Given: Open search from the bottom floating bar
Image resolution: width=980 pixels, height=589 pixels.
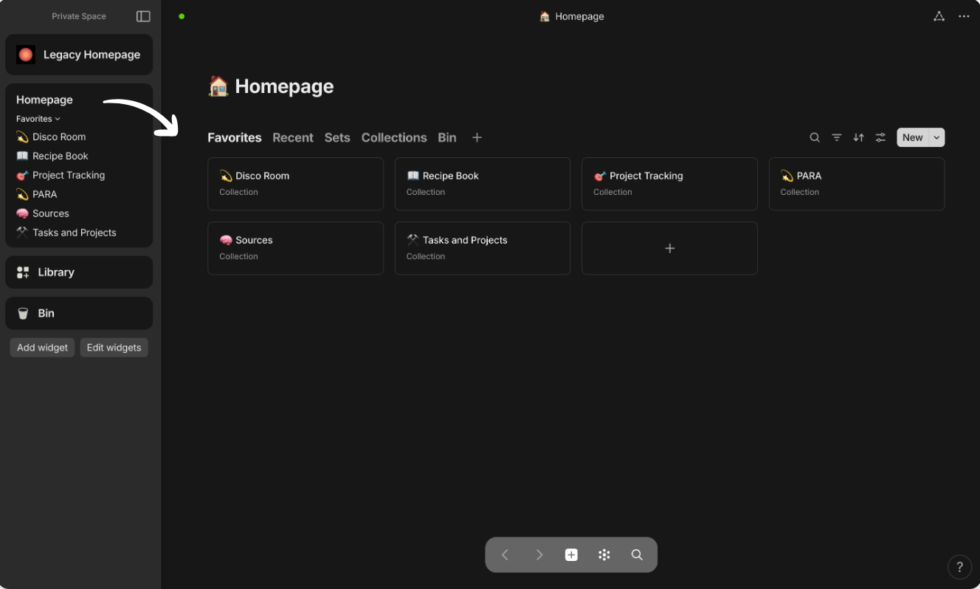Looking at the screenshot, I should [x=638, y=554].
